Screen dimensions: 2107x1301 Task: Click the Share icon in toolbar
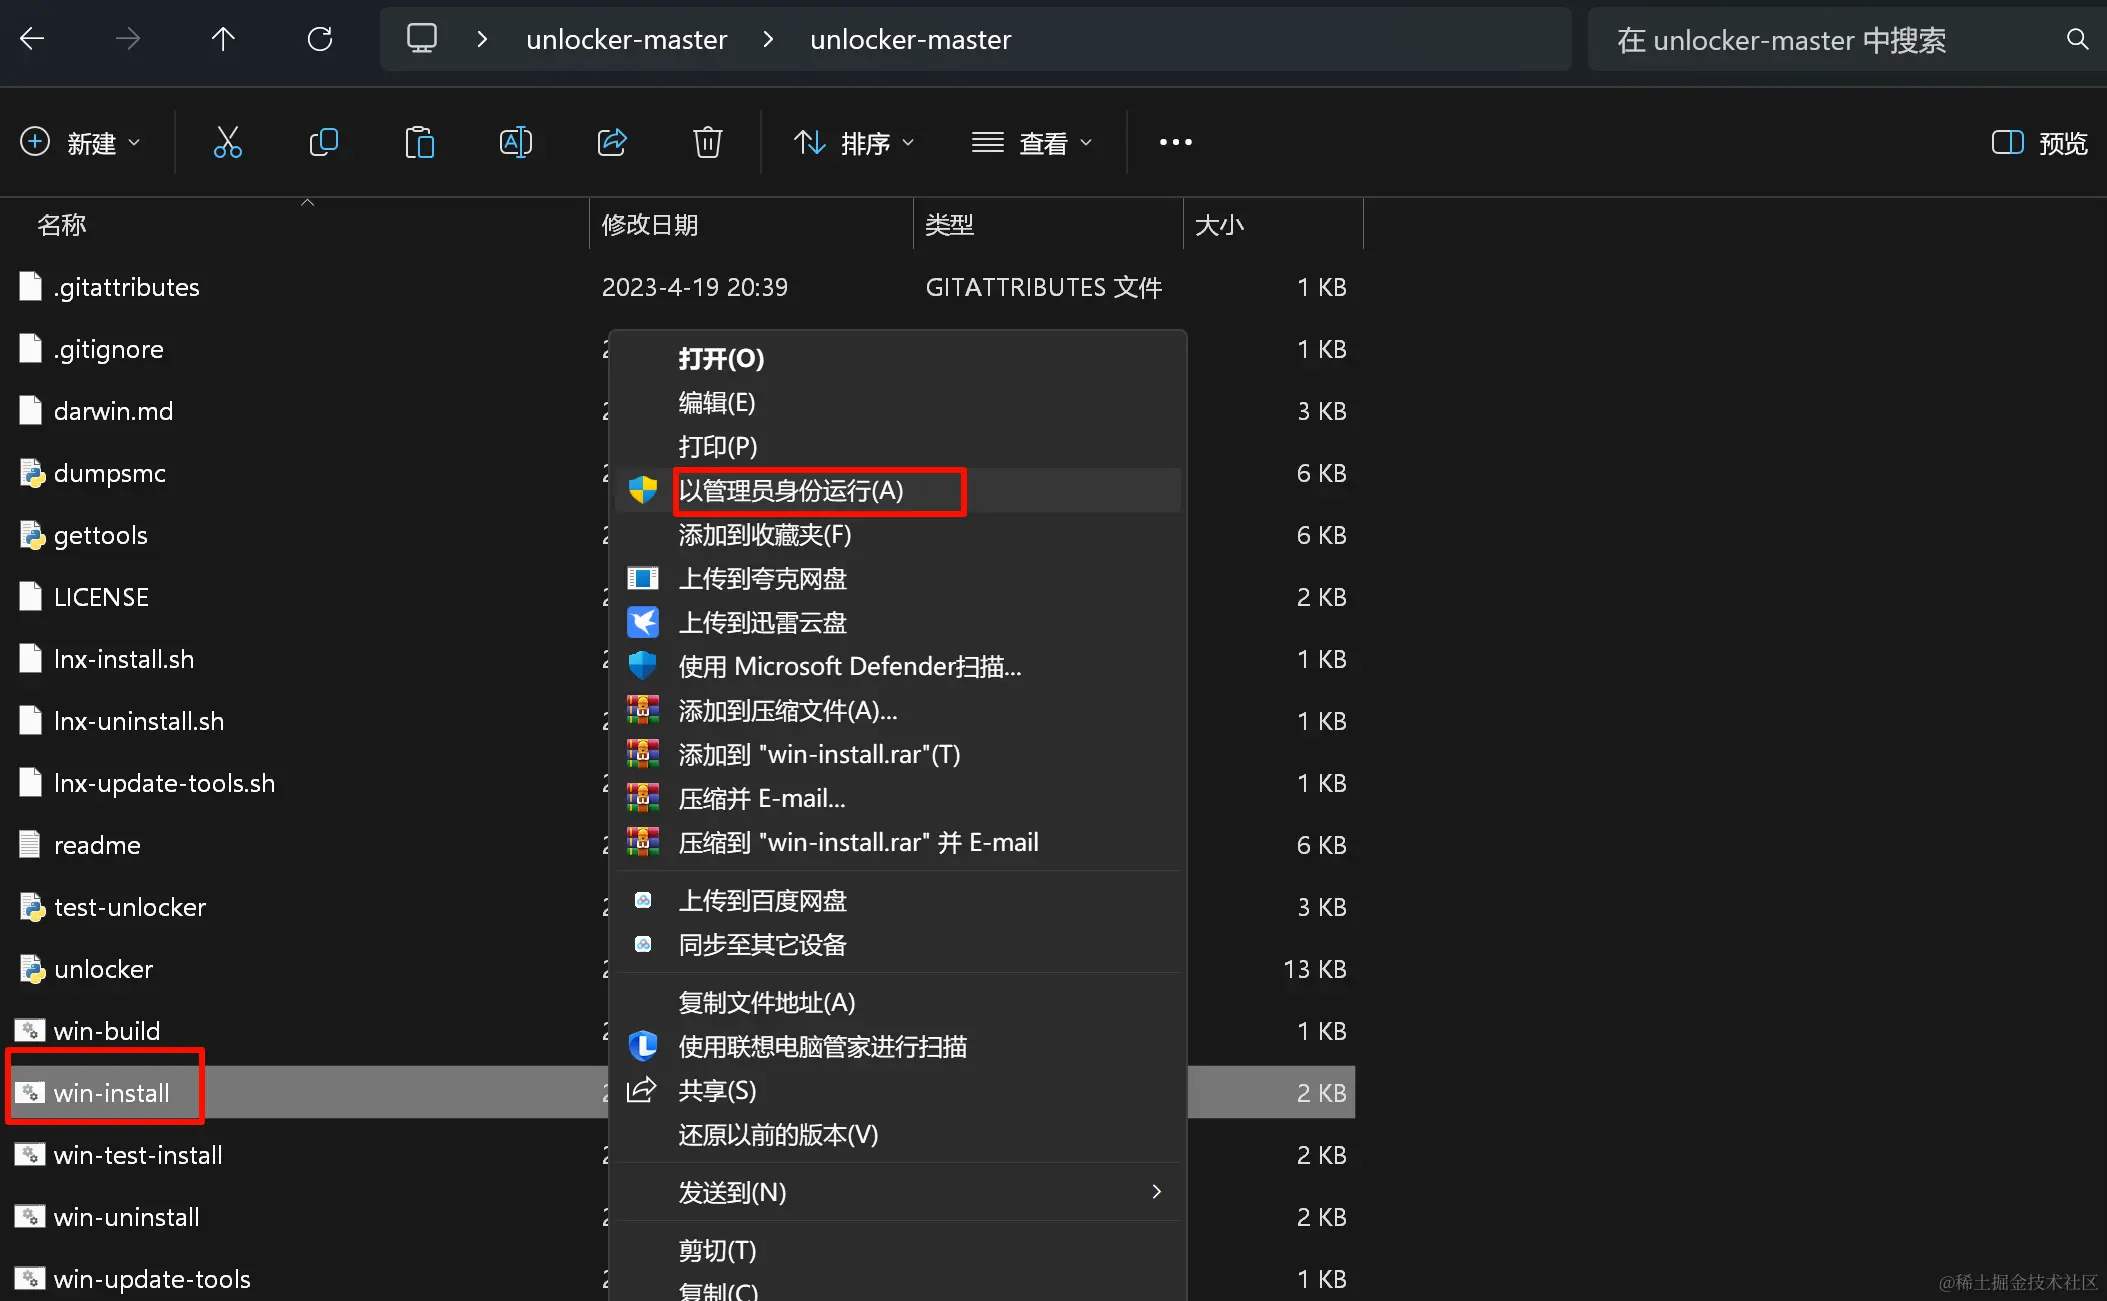tap(612, 143)
